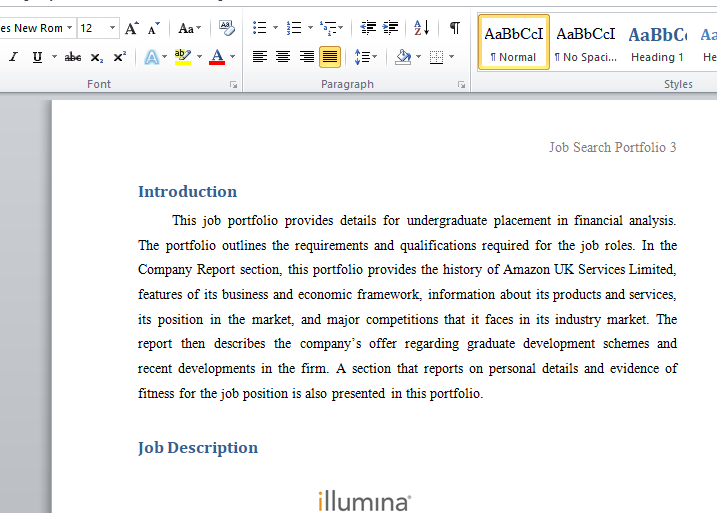717x513 pixels.
Task: Click the Clear Formatting icon
Action: (226, 28)
